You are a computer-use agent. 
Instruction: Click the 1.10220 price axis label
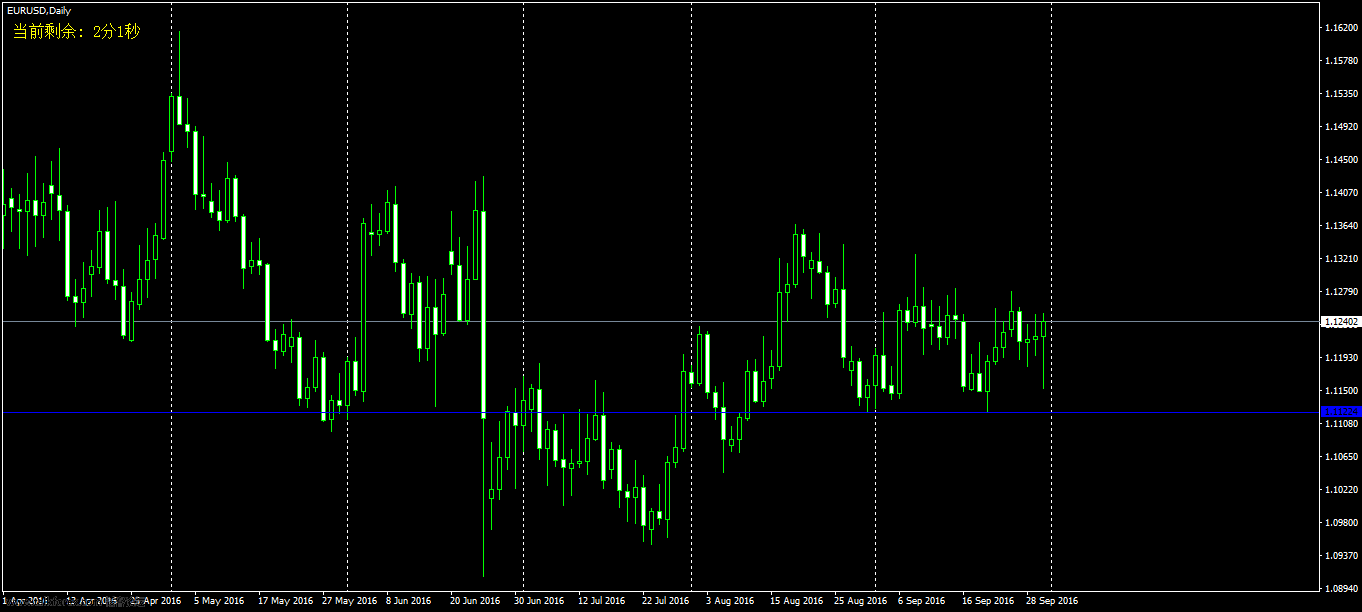(x=1341, y=490)
